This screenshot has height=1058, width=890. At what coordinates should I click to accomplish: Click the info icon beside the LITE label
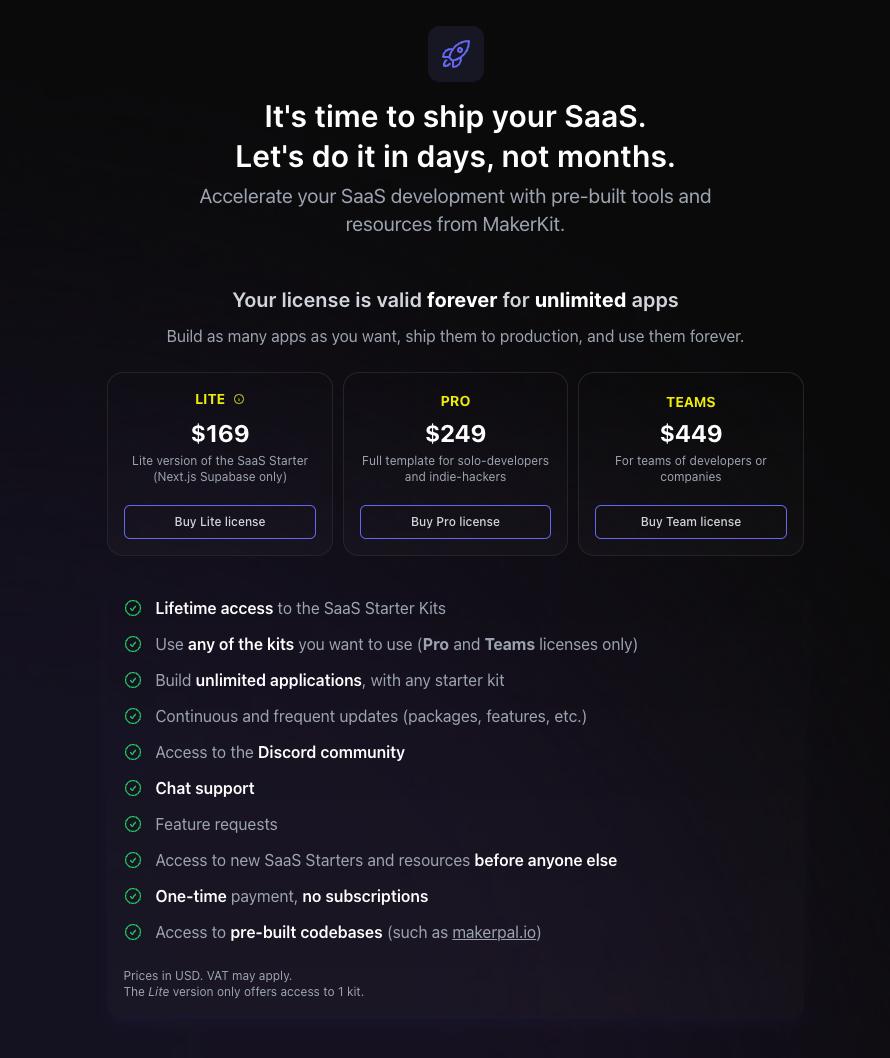click(239, 399)
